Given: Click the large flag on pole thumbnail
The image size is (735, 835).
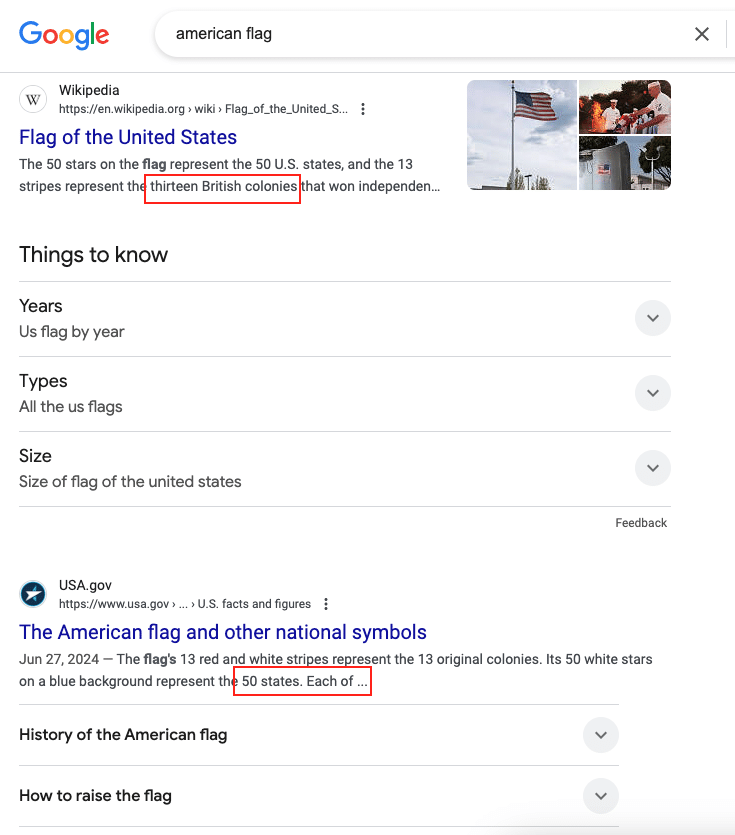Looking at the screenshot, I should pos(521,135).
